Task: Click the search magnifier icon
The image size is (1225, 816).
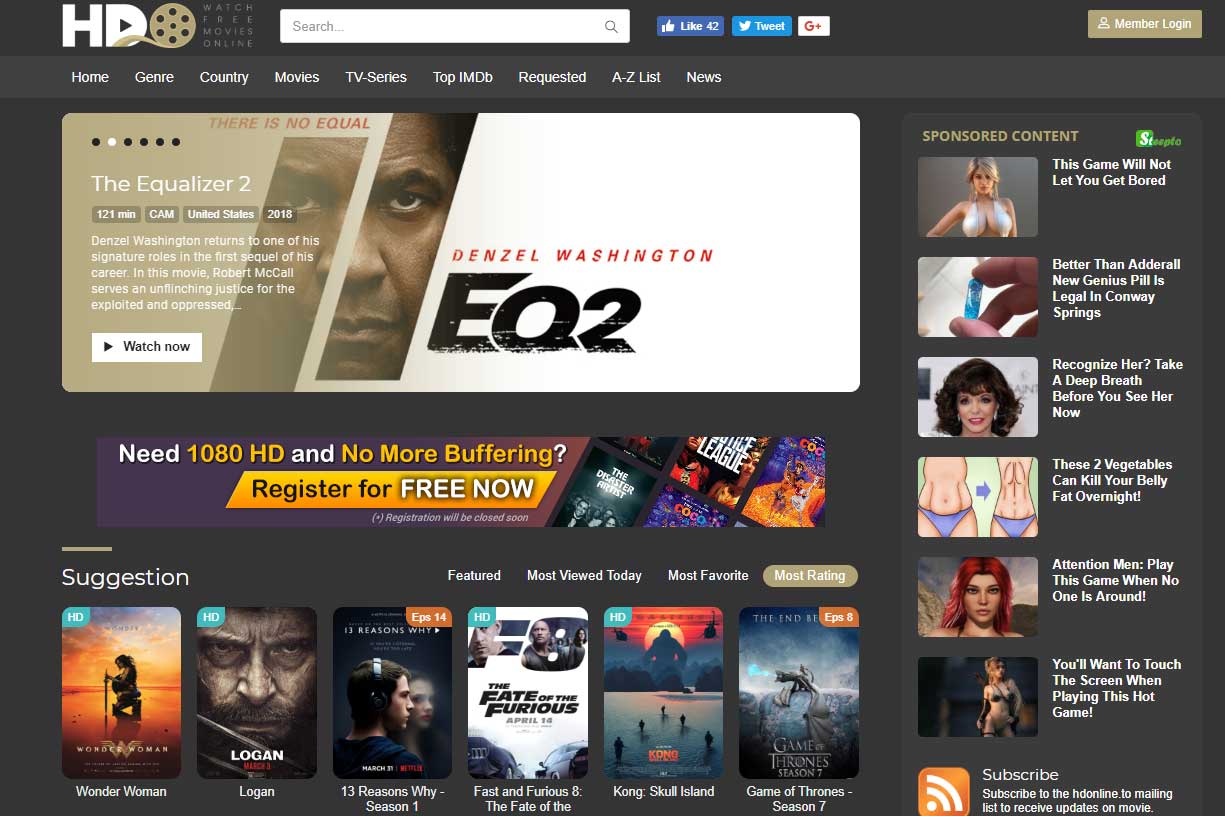Action: click(x=611, y=27)
